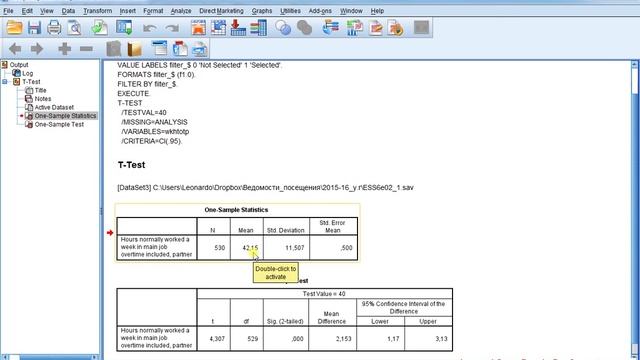Collapse the T-Test branch in outline

(5, 82)
